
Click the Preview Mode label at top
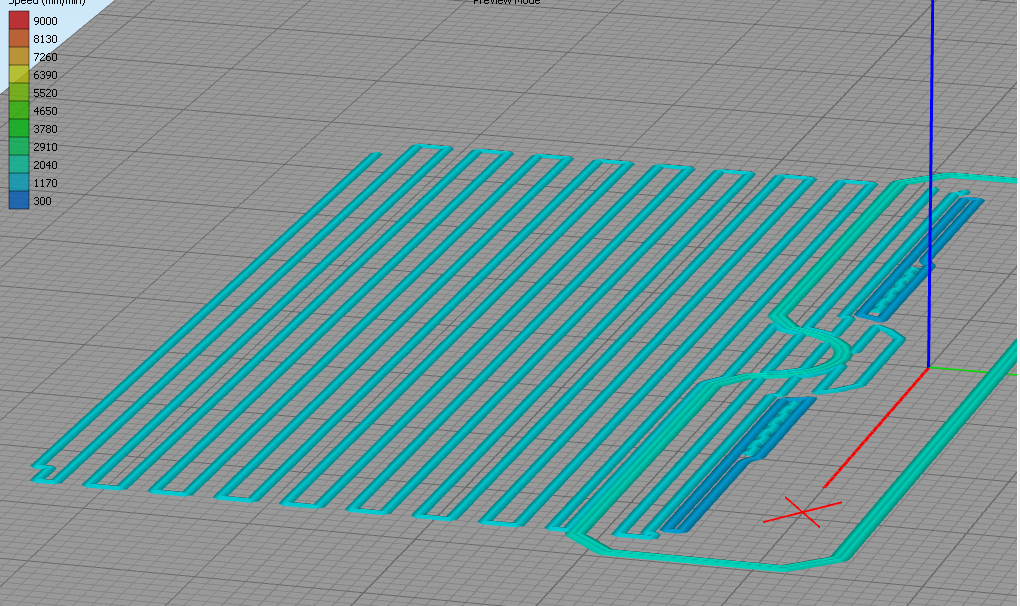(x=506, y=2)
